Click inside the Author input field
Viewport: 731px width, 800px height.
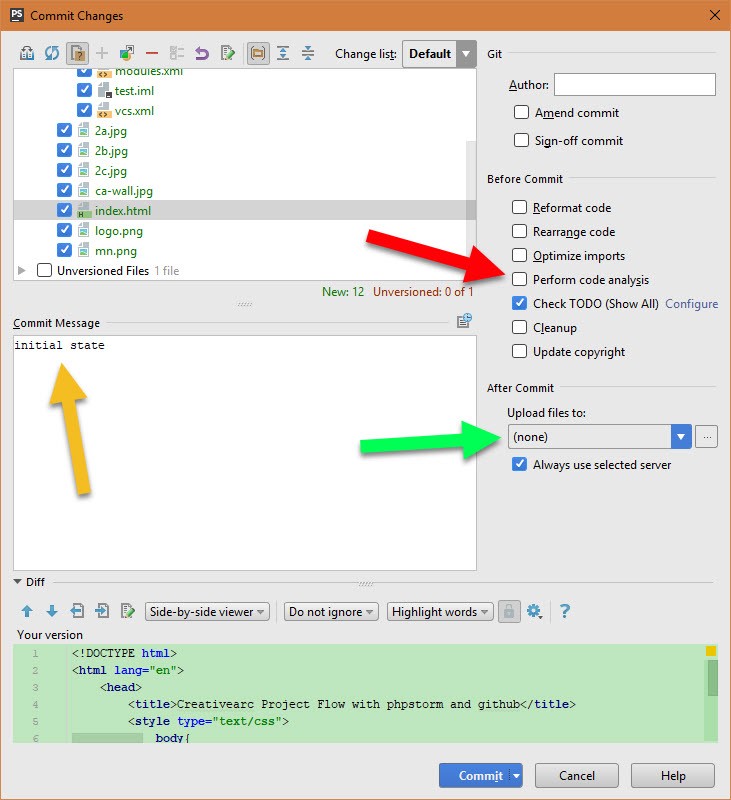click(634, 85)
